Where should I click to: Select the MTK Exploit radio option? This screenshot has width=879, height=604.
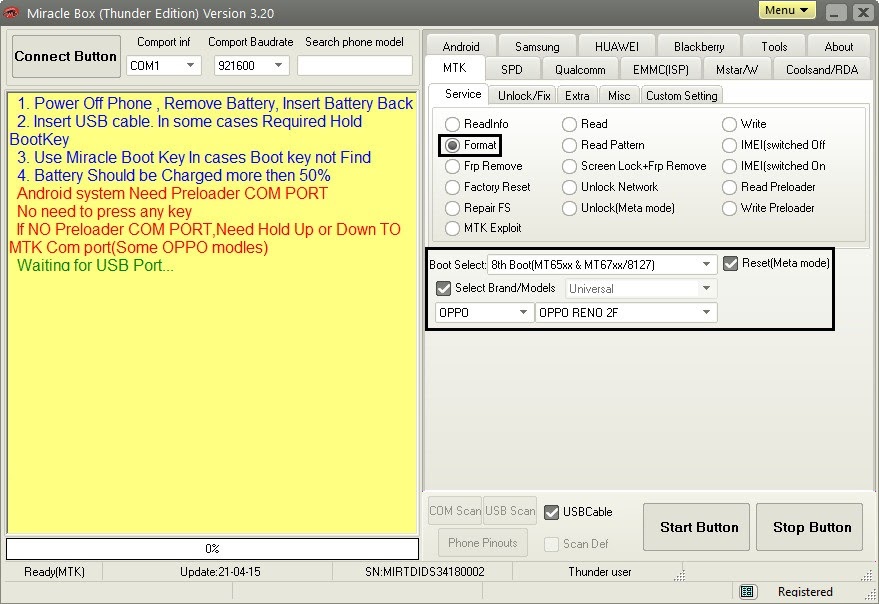[x=483, y=228]
